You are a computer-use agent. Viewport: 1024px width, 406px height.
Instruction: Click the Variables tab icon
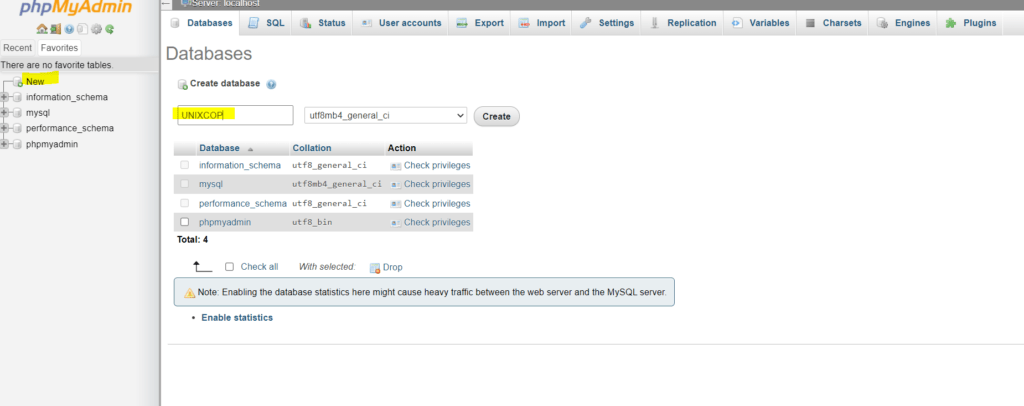(737, 23)
